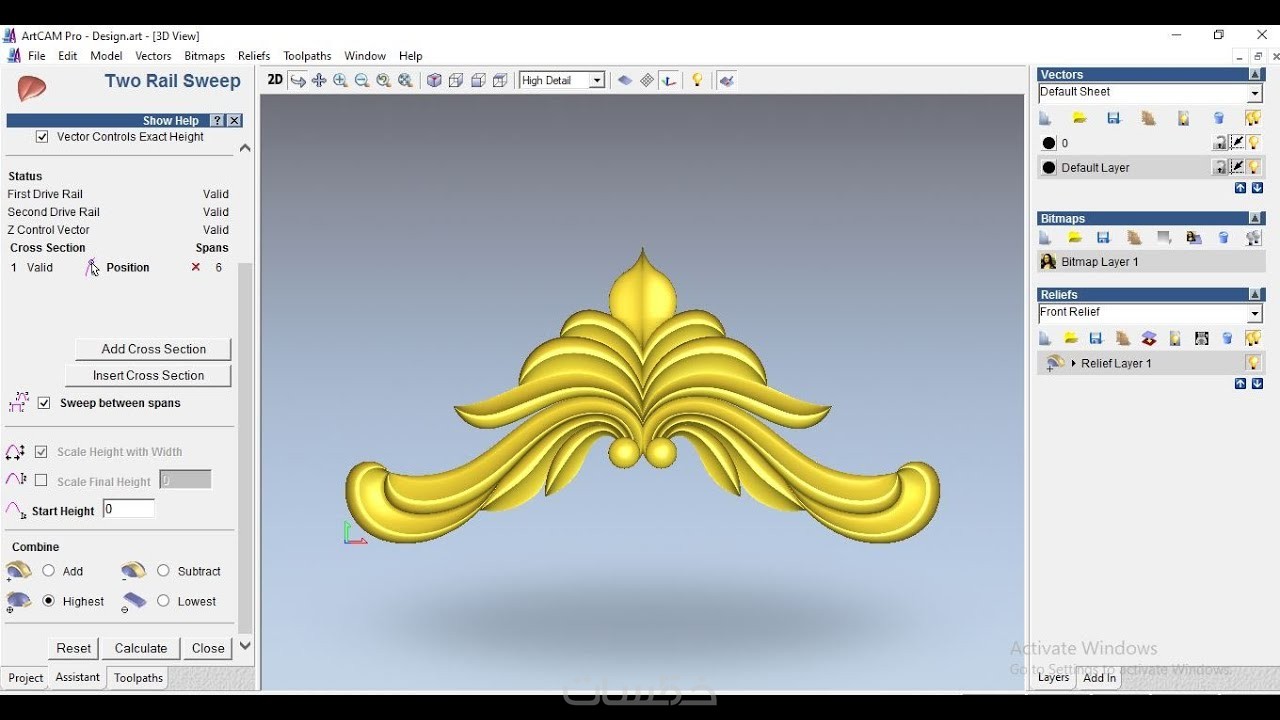Collapse the Bitmaps panel

1255,218
